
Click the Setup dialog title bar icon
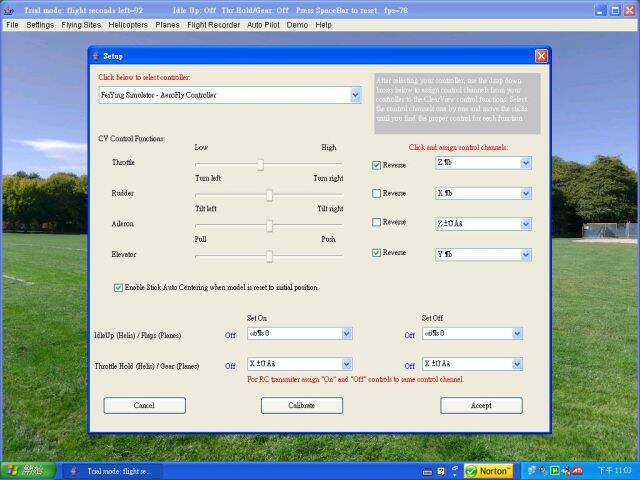click(96, 56)
